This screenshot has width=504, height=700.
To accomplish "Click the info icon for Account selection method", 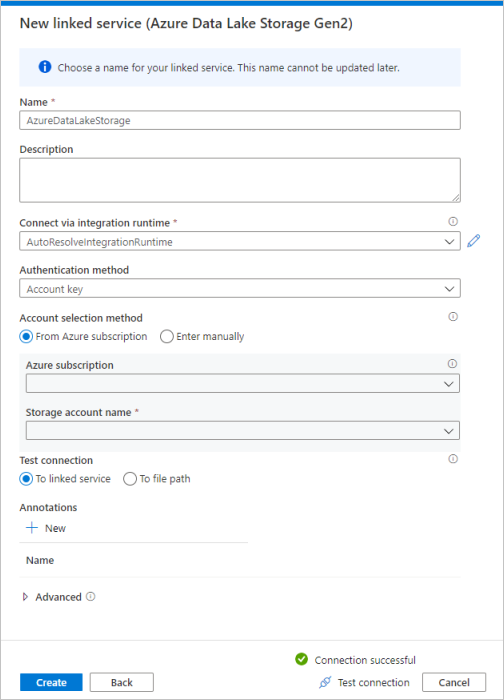I will coord(453,317).
